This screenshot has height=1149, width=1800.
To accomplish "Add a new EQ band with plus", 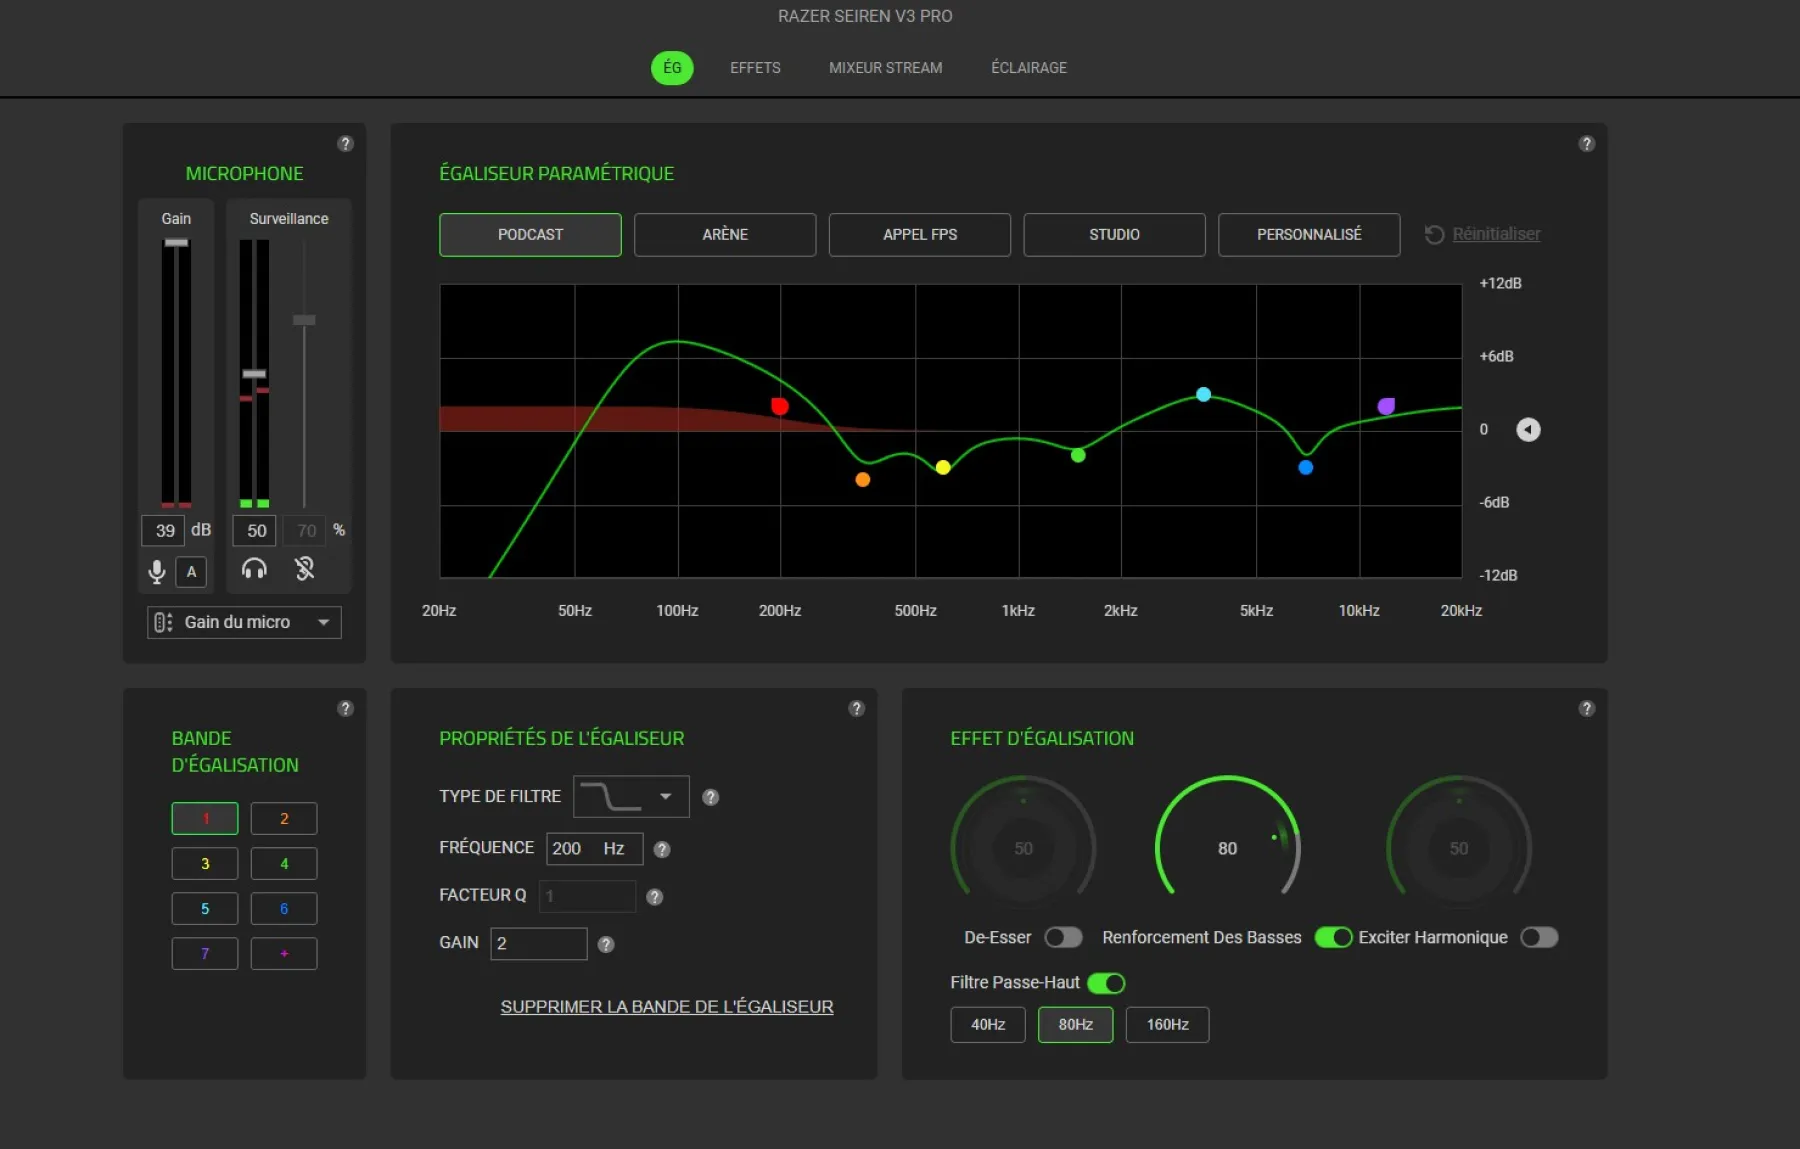I will (284, 954).
